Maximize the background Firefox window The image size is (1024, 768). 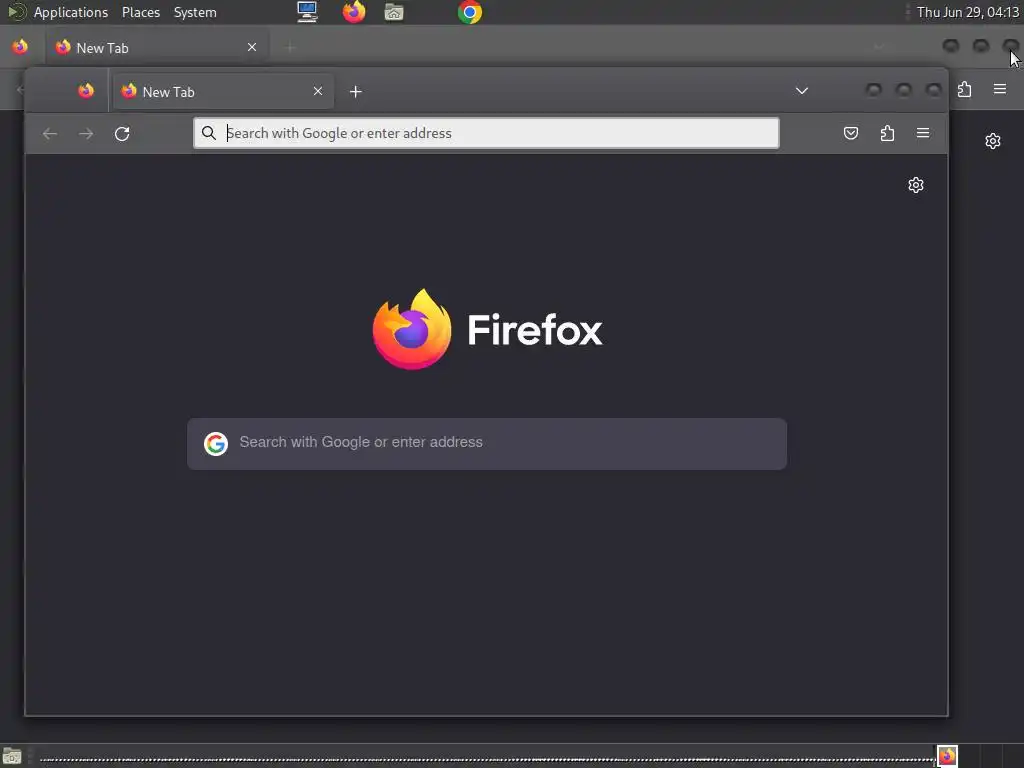[x=981, y=46]
